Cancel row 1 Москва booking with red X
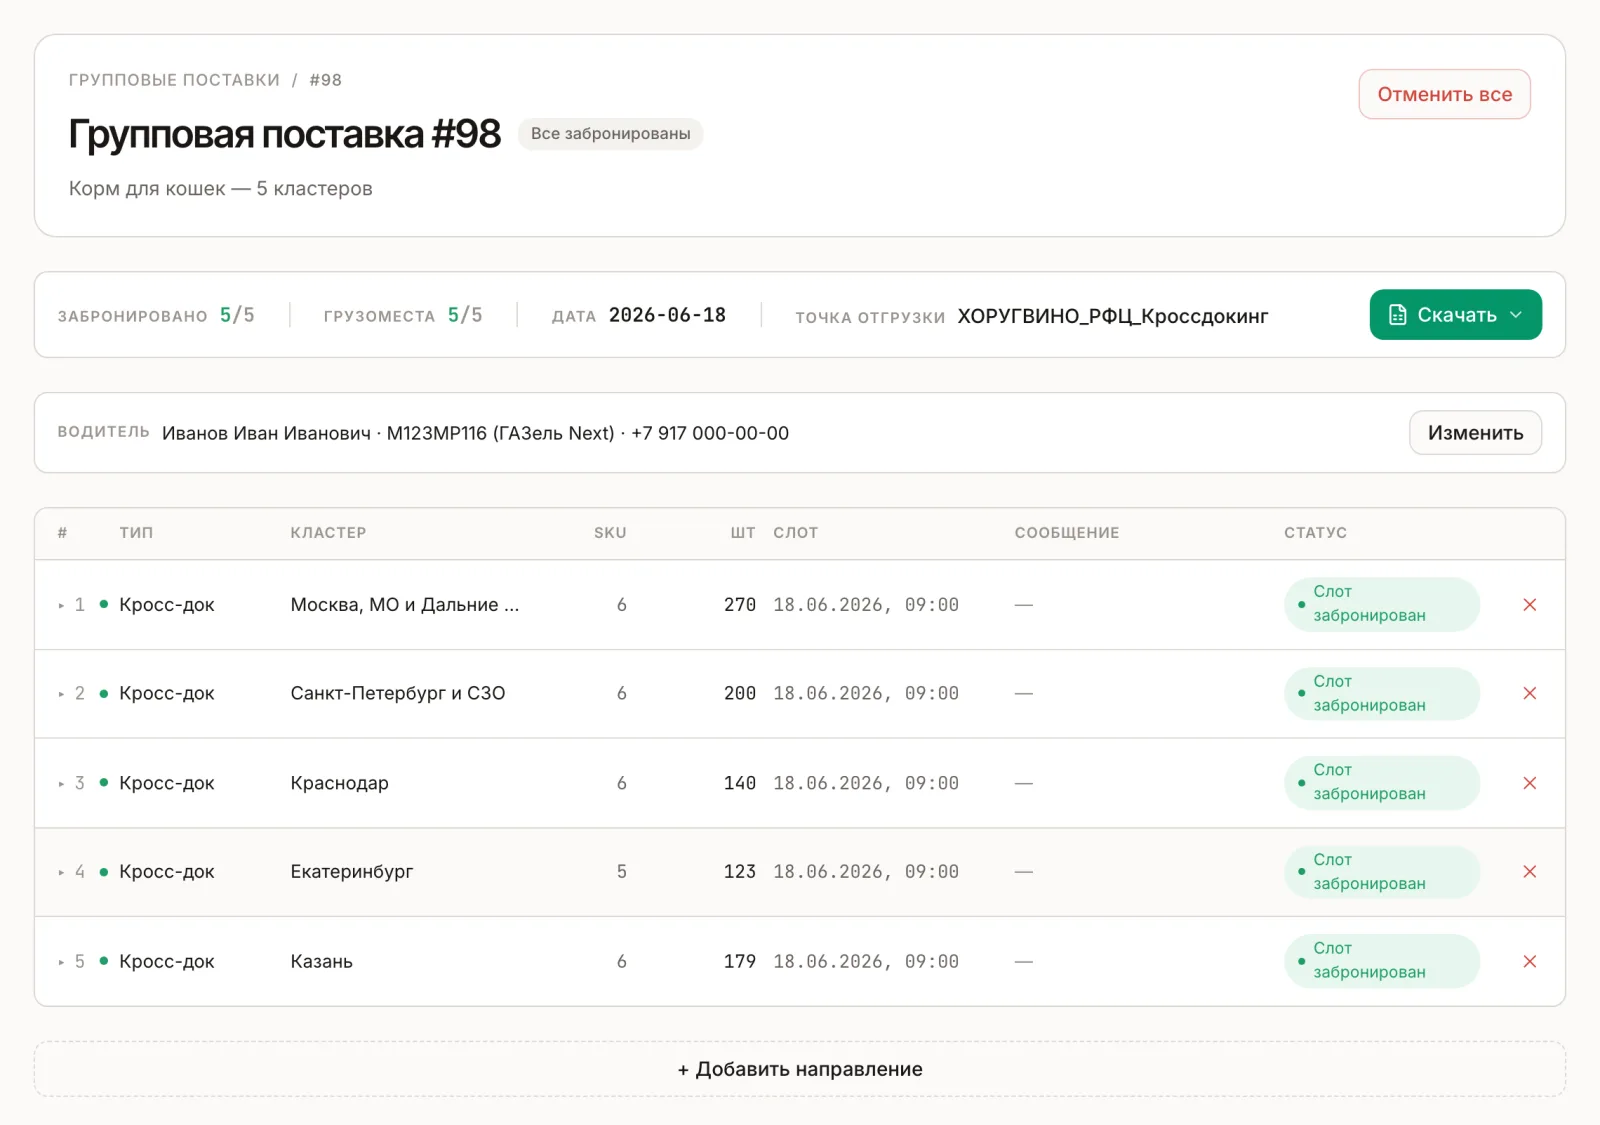 coord(1529,605)
